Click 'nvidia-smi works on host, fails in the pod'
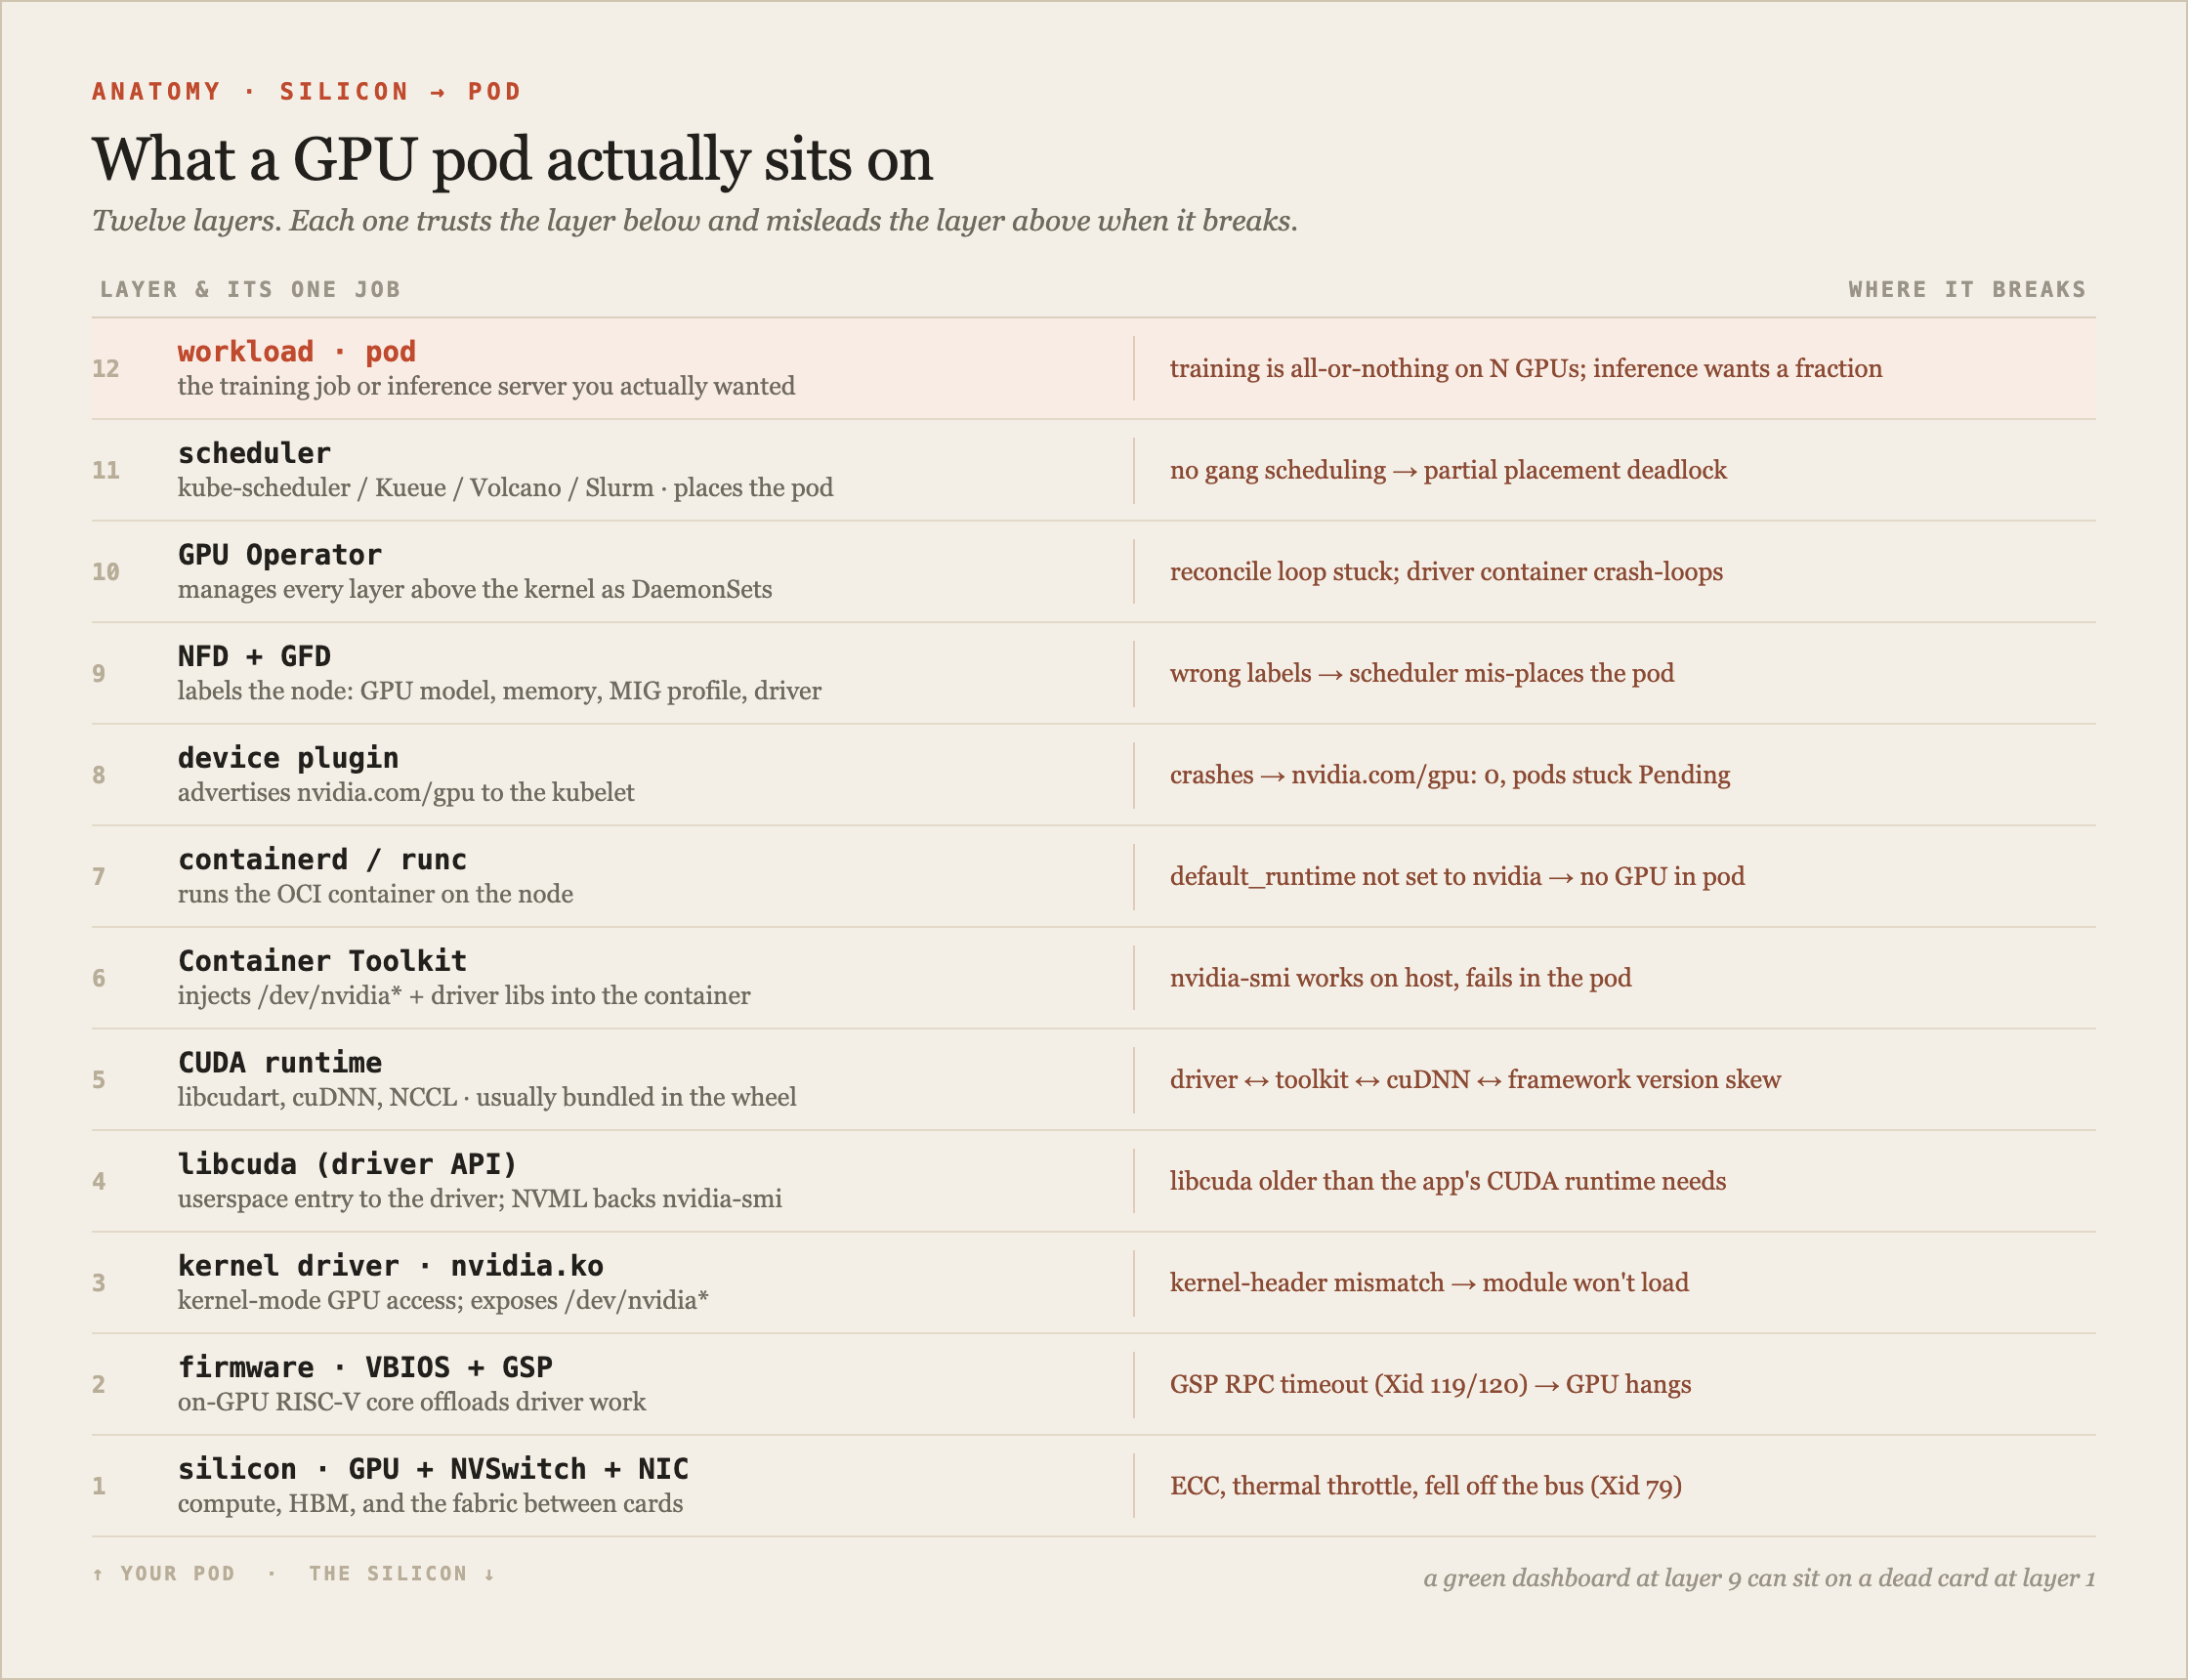The image size is (2188, 1680). tap(1401, 978)
